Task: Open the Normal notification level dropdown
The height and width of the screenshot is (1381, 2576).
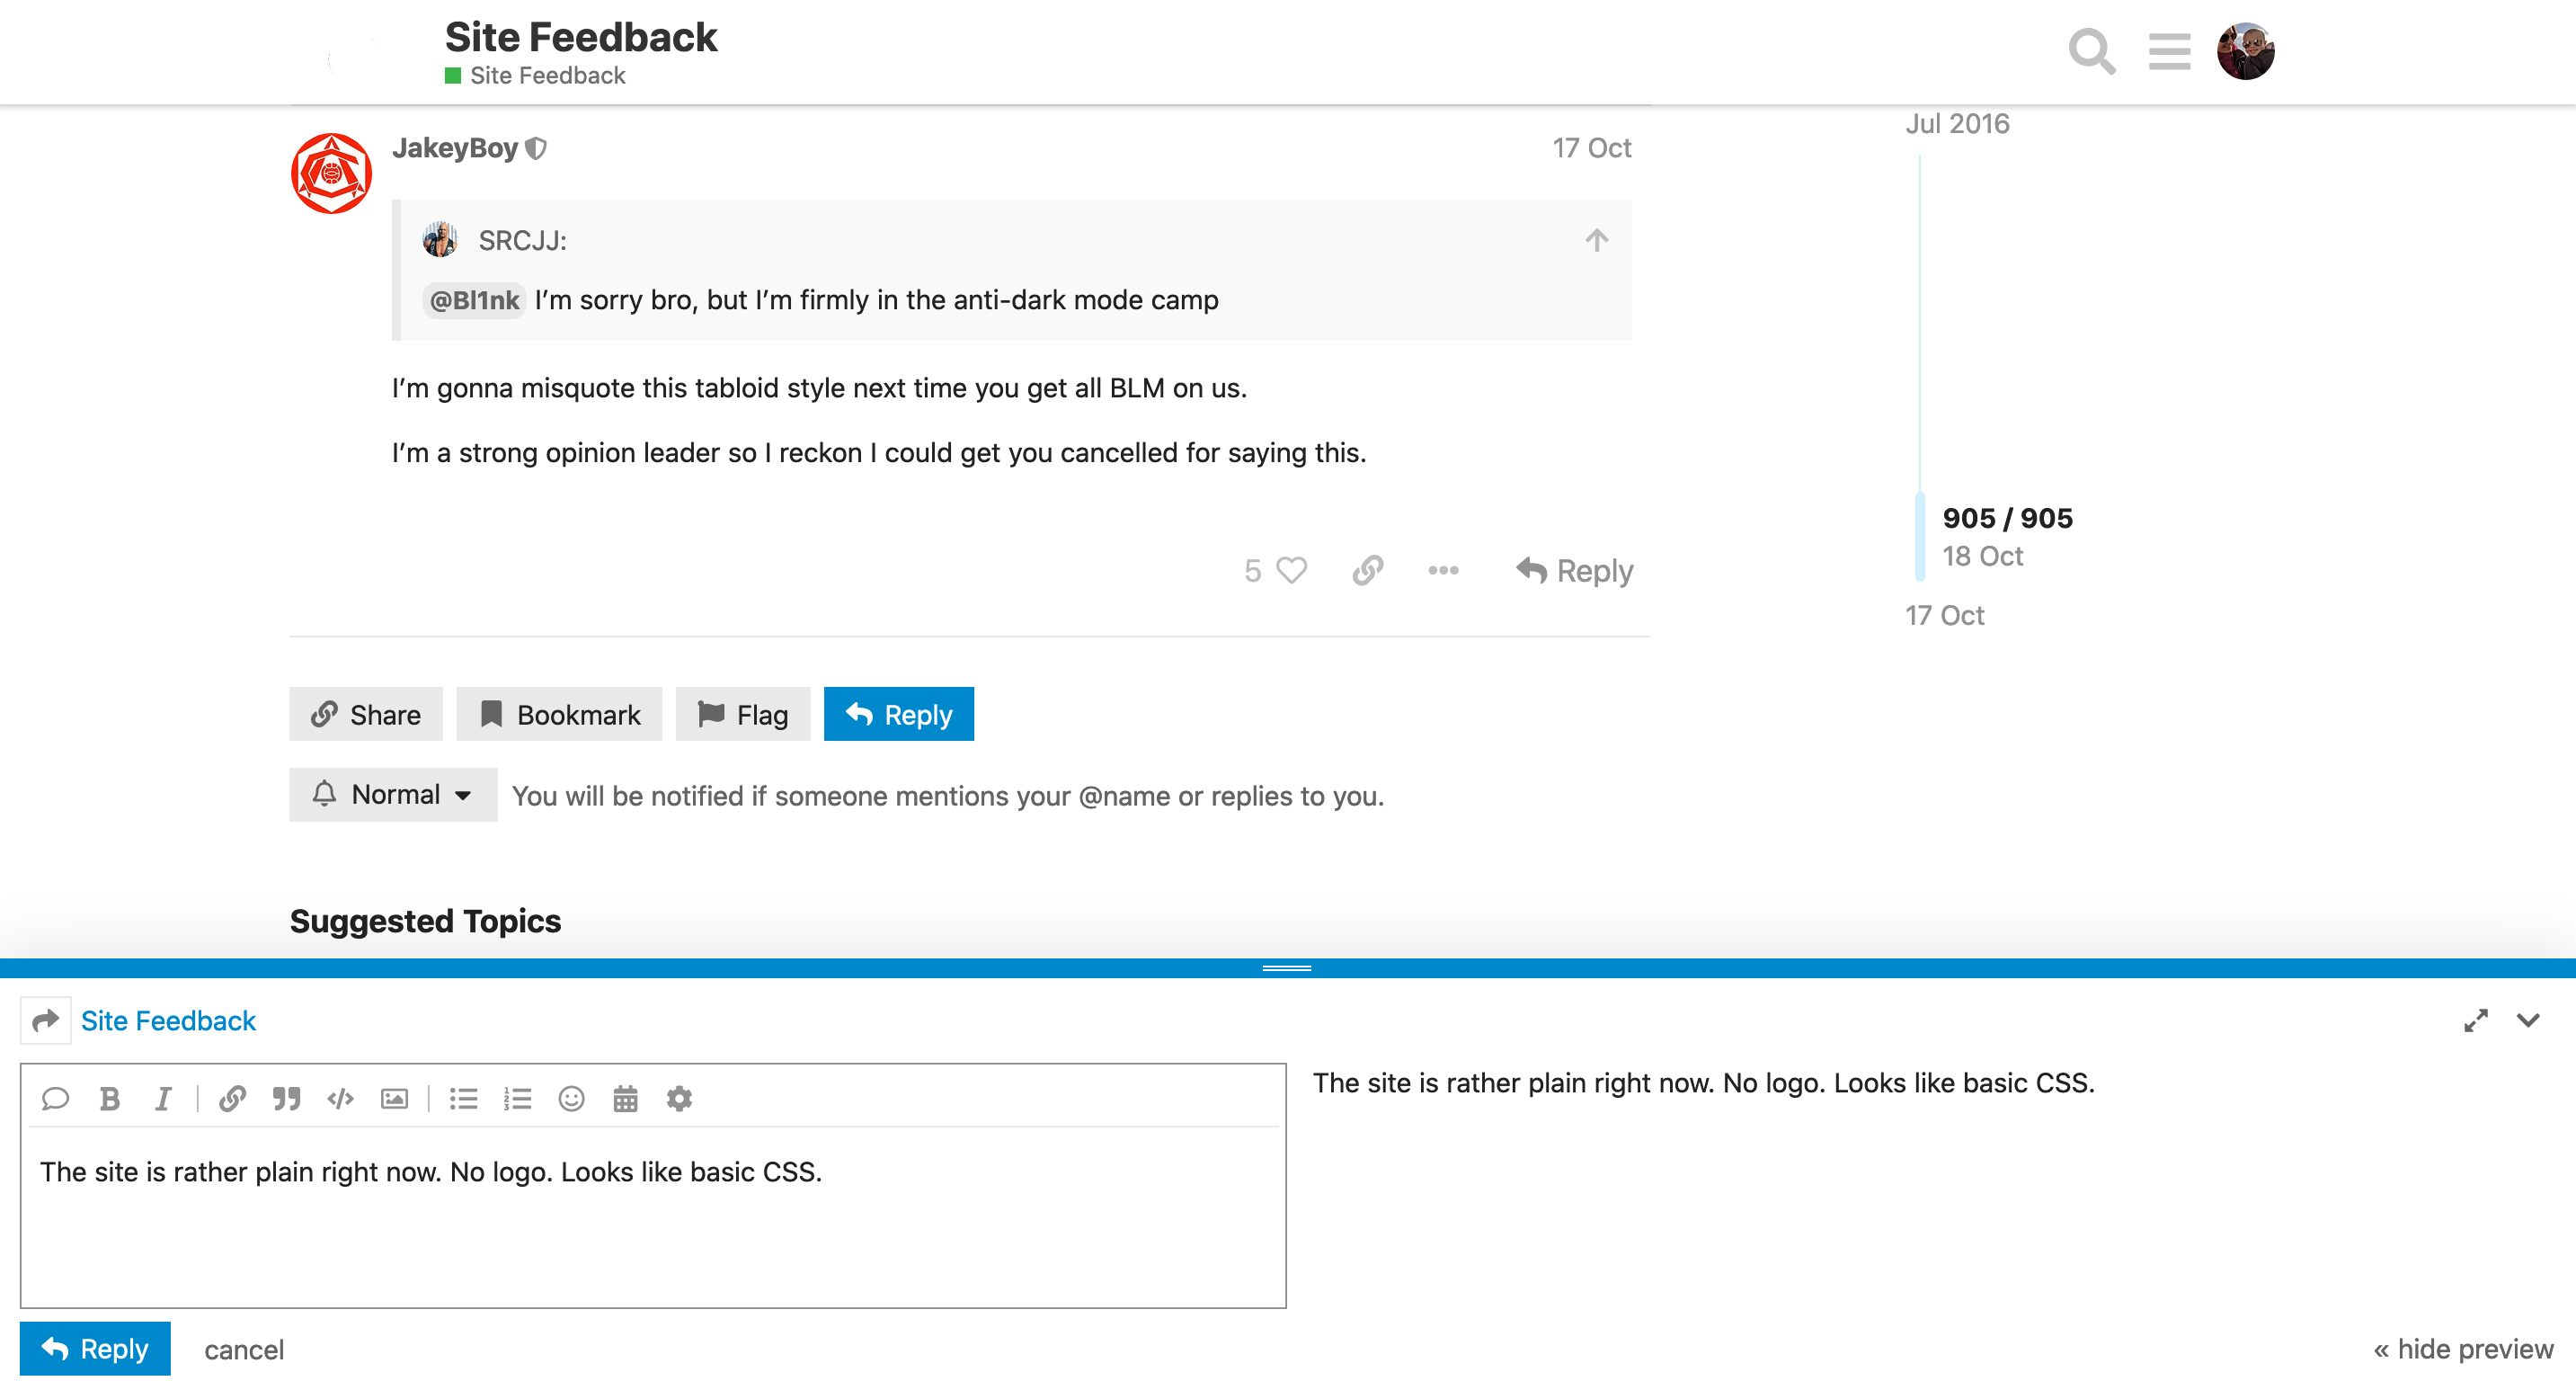Action: click(393, 795)
